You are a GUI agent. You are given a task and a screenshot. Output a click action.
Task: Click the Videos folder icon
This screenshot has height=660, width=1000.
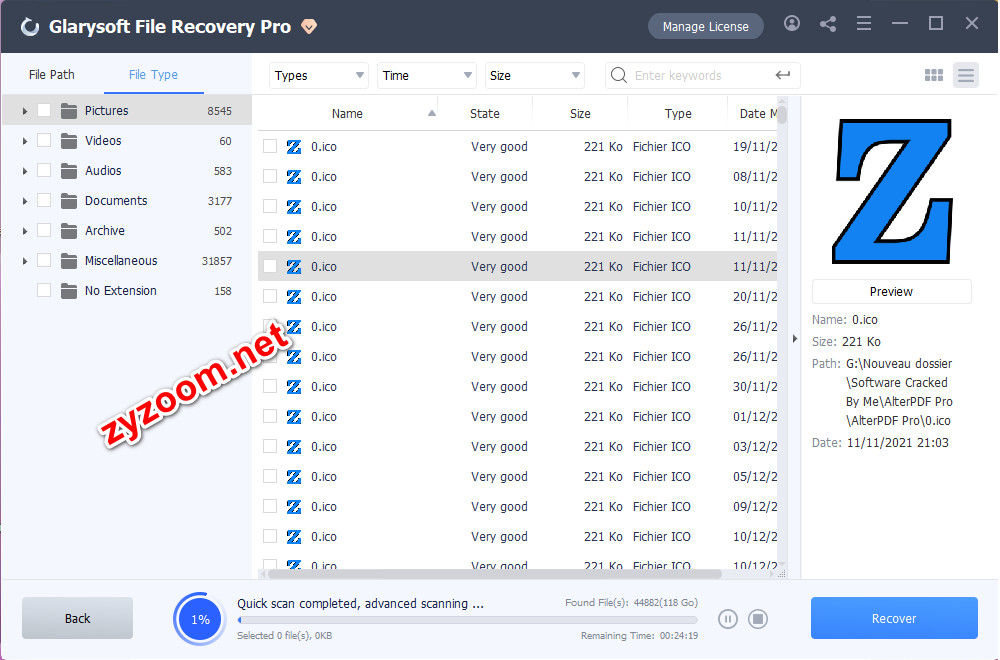tap(69, 141)
